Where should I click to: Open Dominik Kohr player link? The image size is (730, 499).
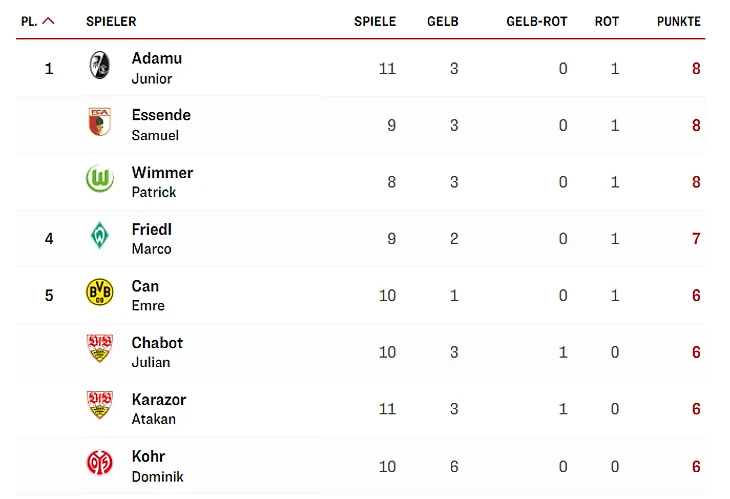[157, 466]
